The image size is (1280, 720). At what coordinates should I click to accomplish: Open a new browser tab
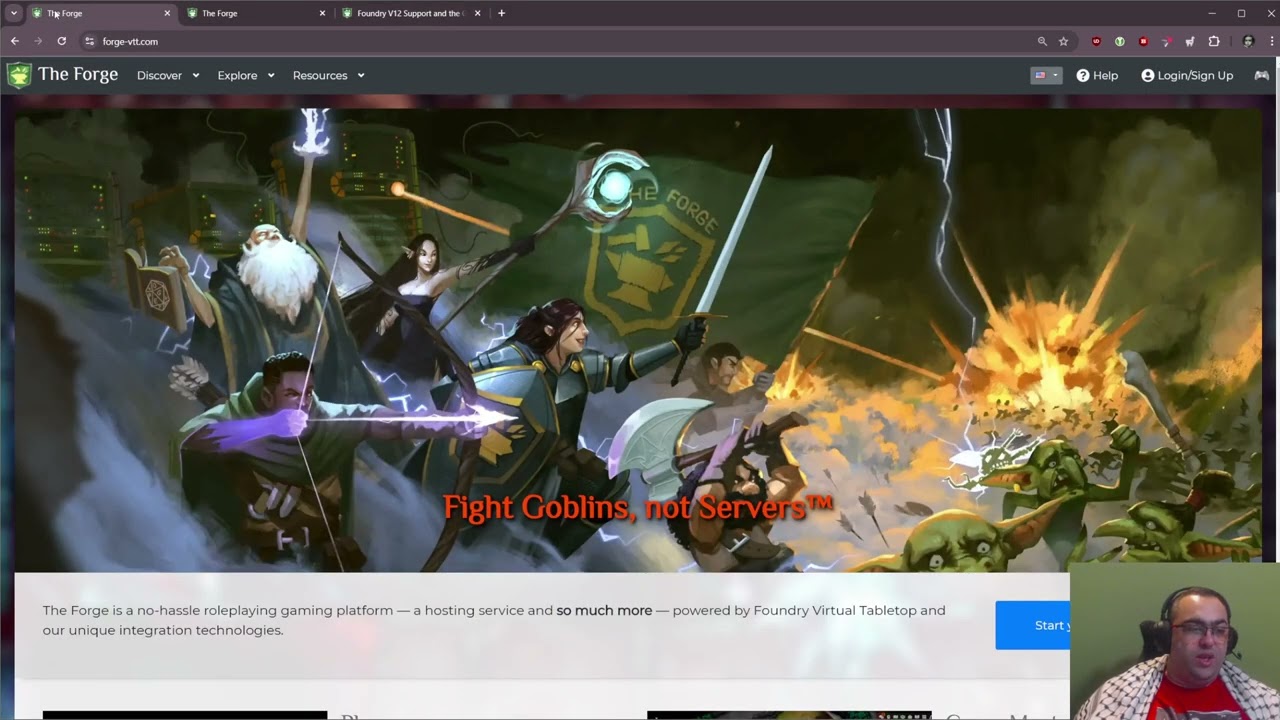pyautogui.click(x=501, y=13)
